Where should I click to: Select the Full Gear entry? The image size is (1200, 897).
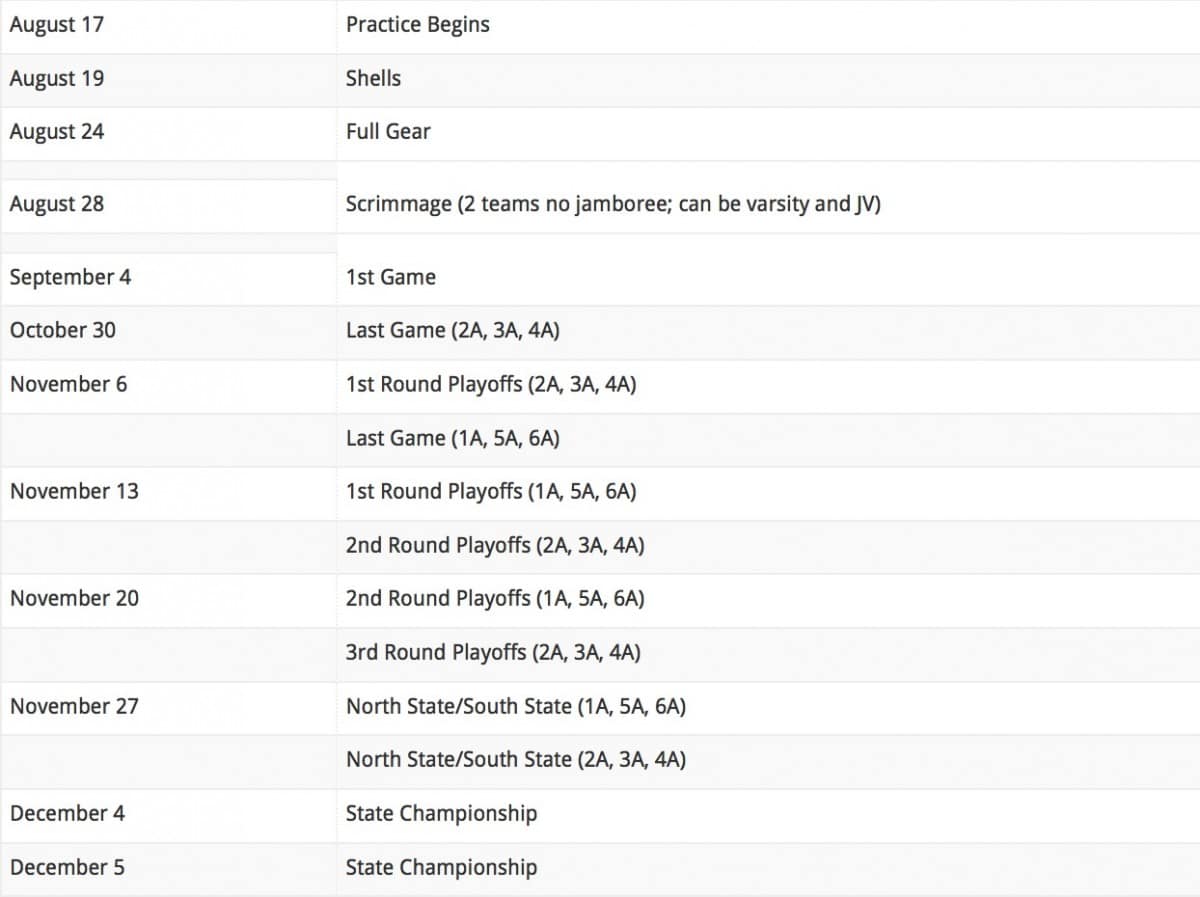[x=388, y=131]
